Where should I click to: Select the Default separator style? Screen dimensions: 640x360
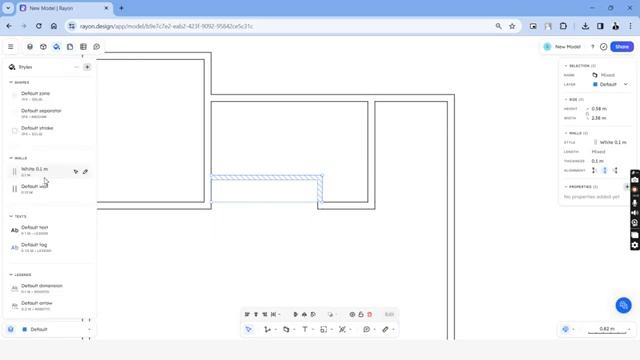pos(49,113)
